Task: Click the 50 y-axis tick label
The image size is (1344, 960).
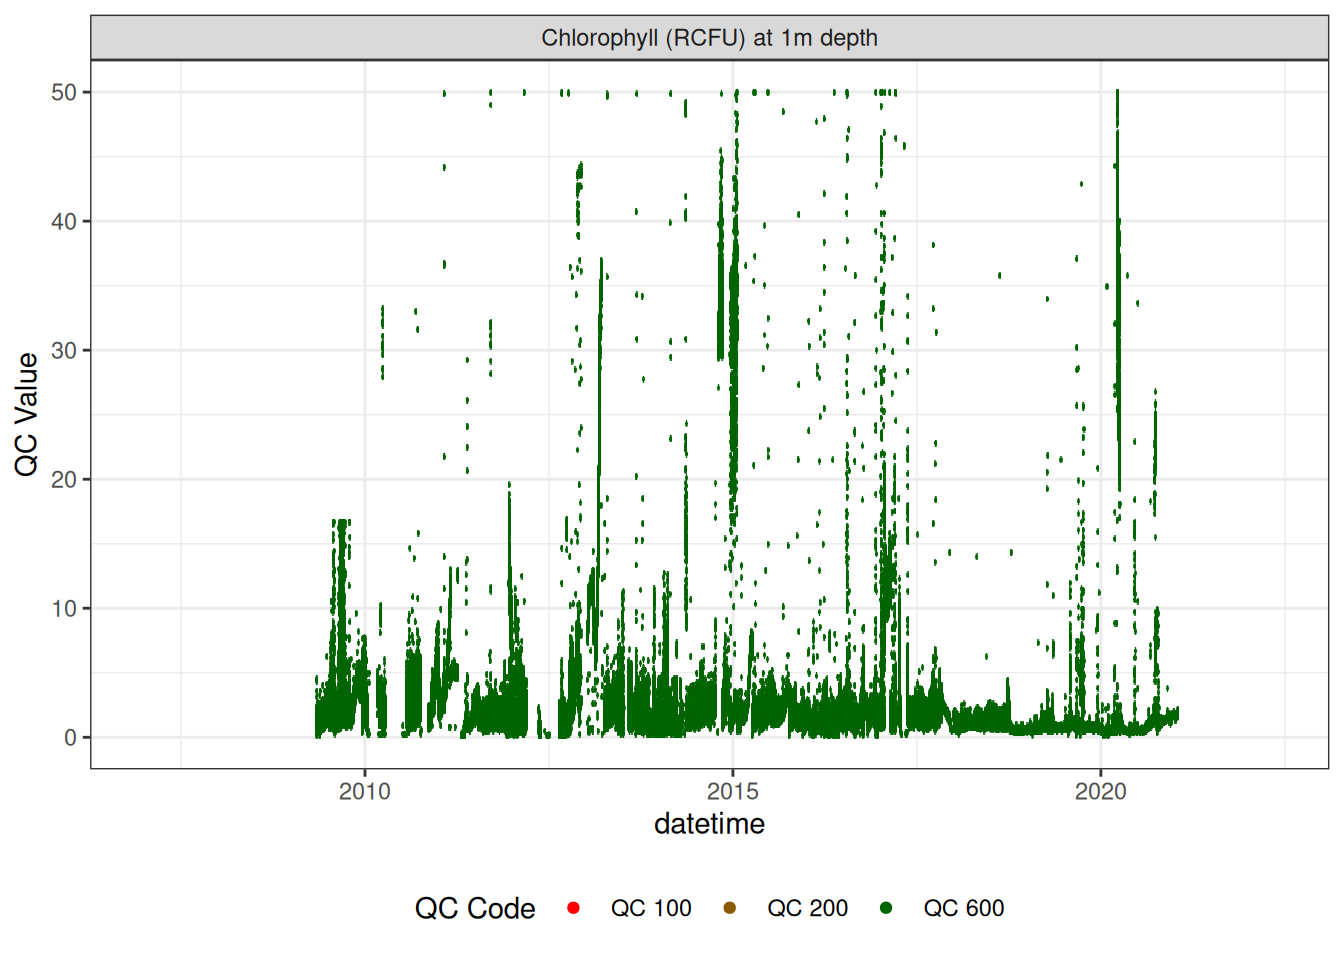Action: 64,92
